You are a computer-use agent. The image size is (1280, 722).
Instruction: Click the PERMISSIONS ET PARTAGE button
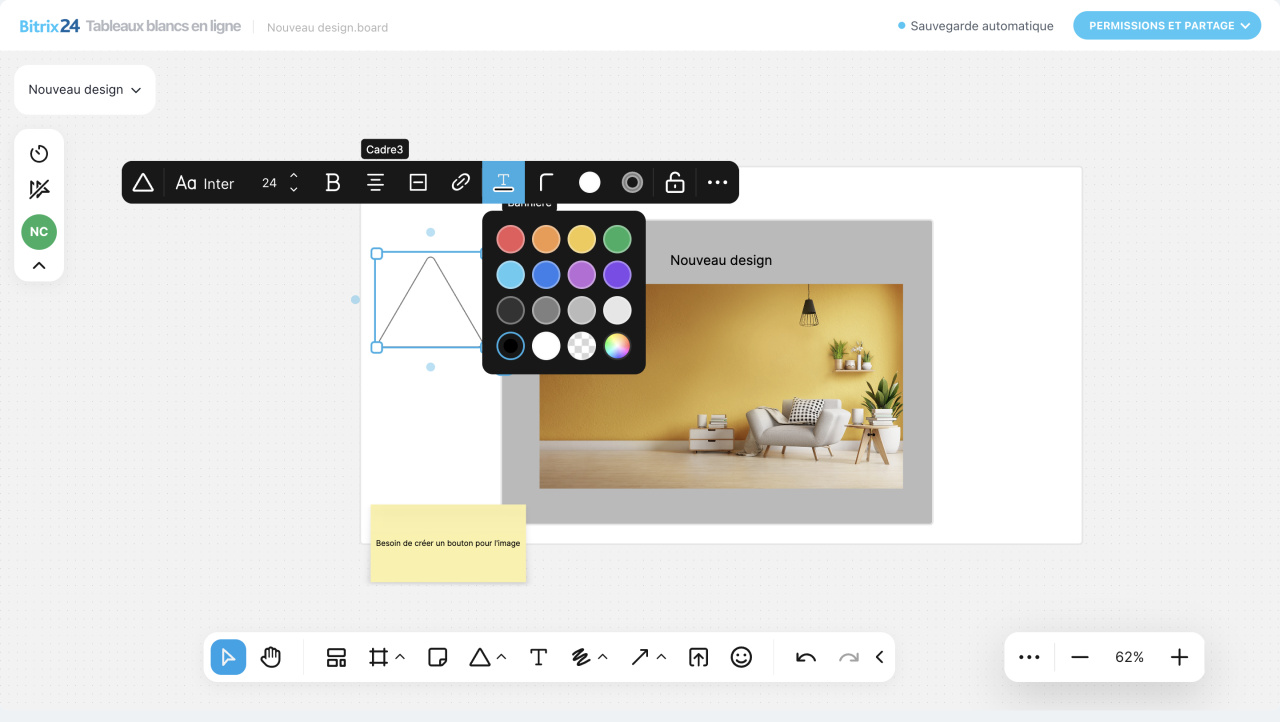pos(1166,25)
